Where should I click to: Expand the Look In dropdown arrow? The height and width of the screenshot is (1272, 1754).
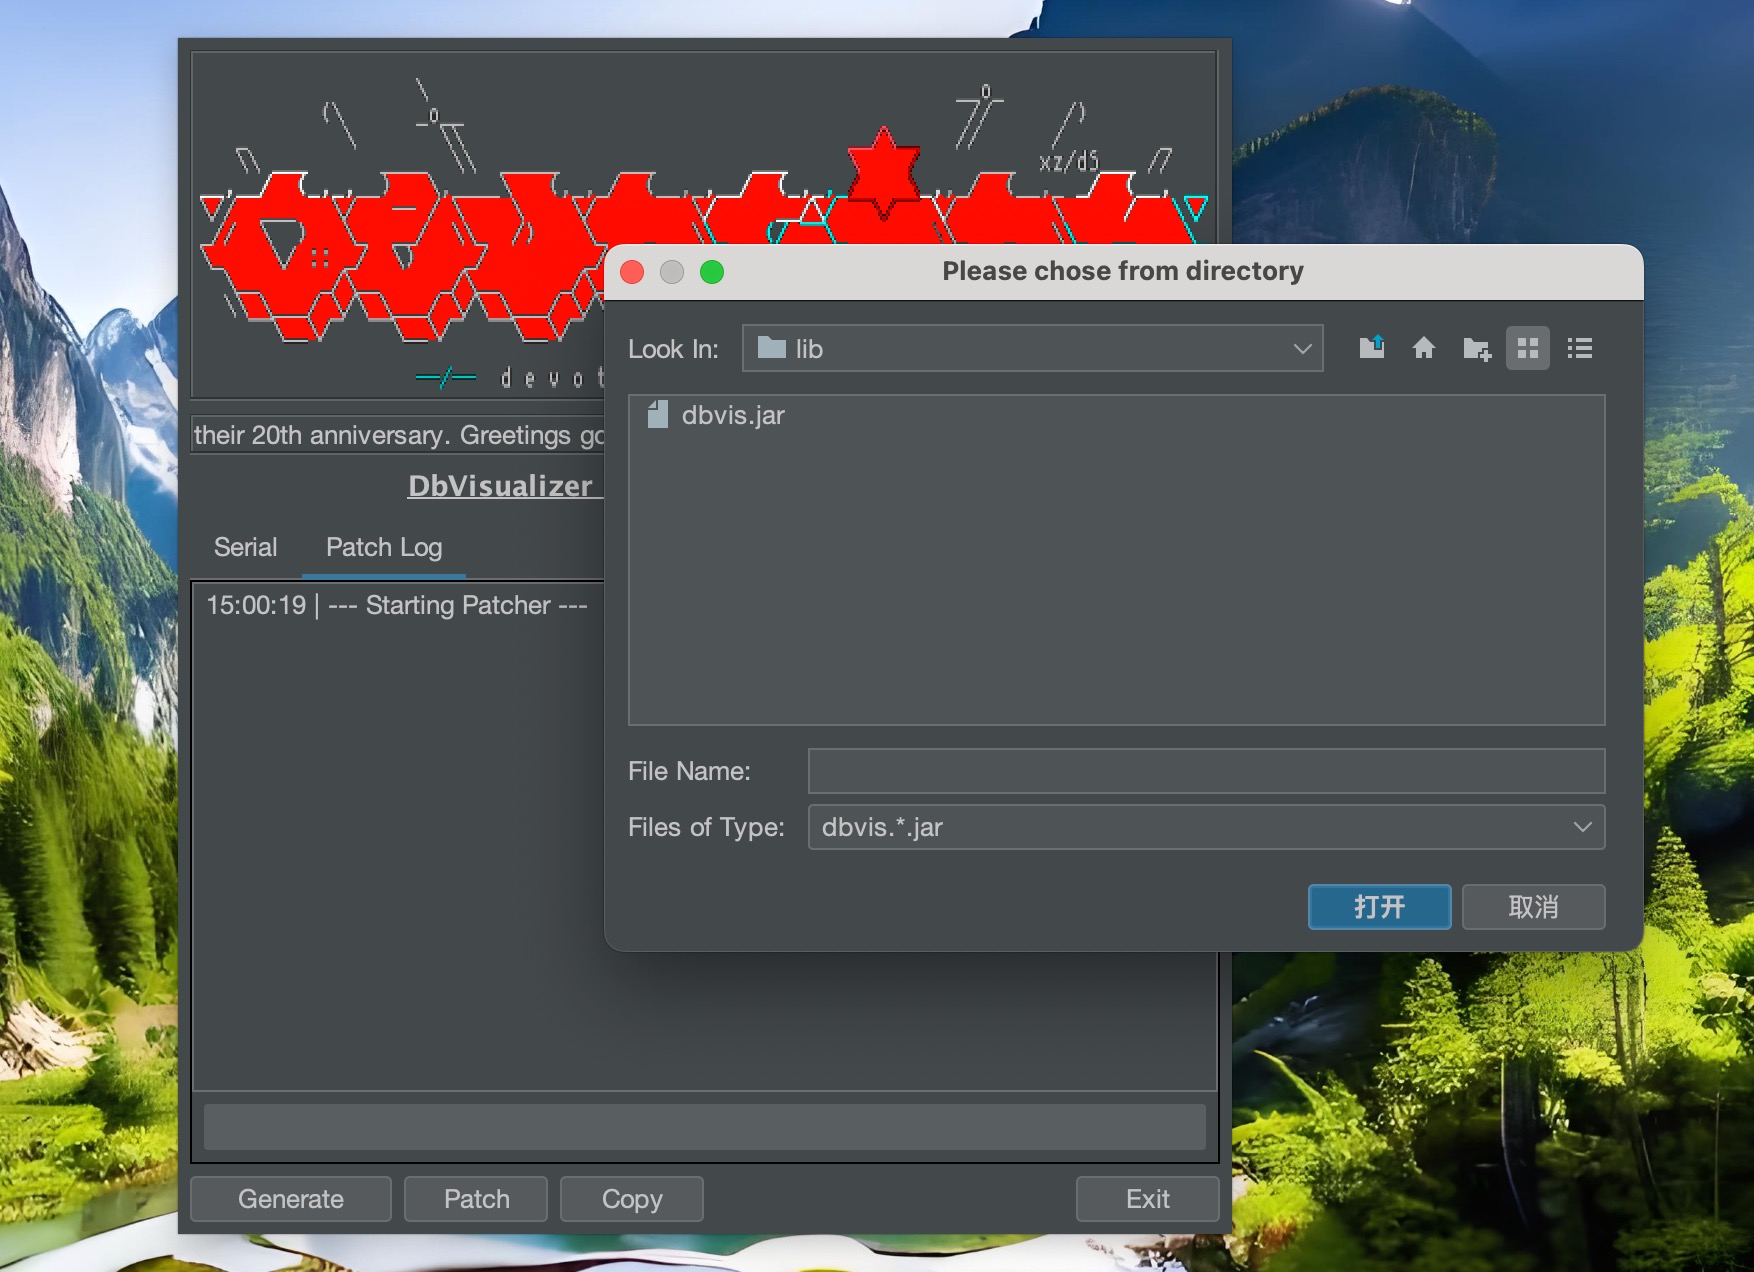[1302, 349]
